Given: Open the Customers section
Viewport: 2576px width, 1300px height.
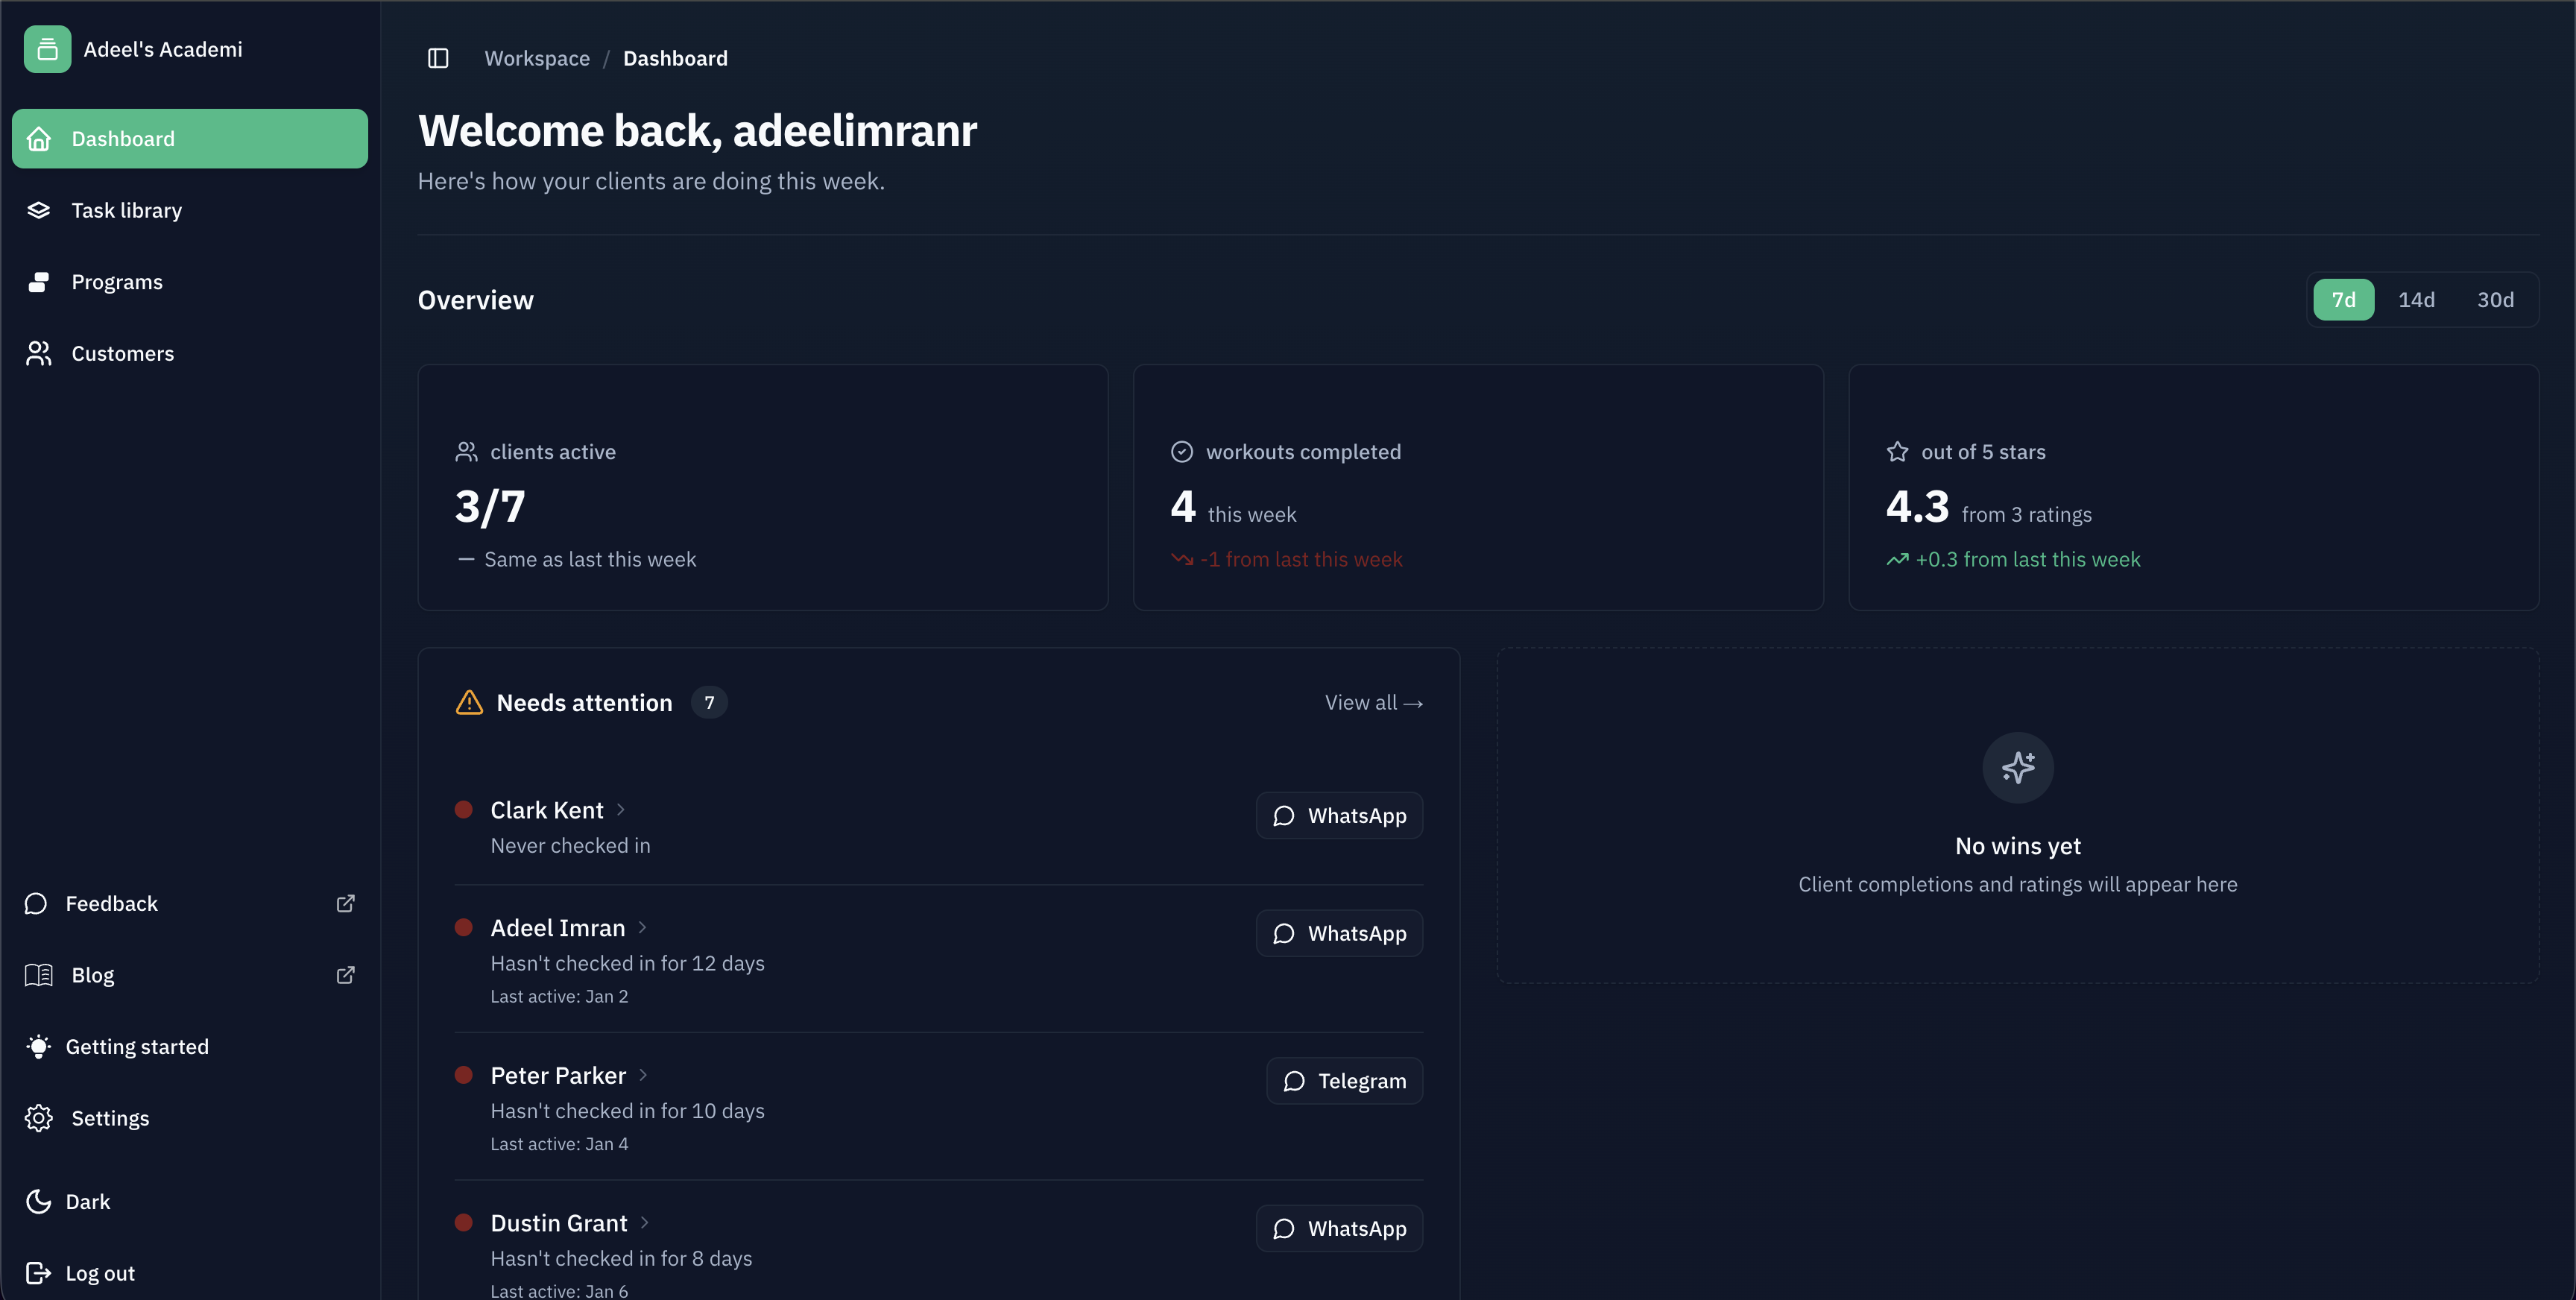Looking at the screenshot, I should point(122,353).
